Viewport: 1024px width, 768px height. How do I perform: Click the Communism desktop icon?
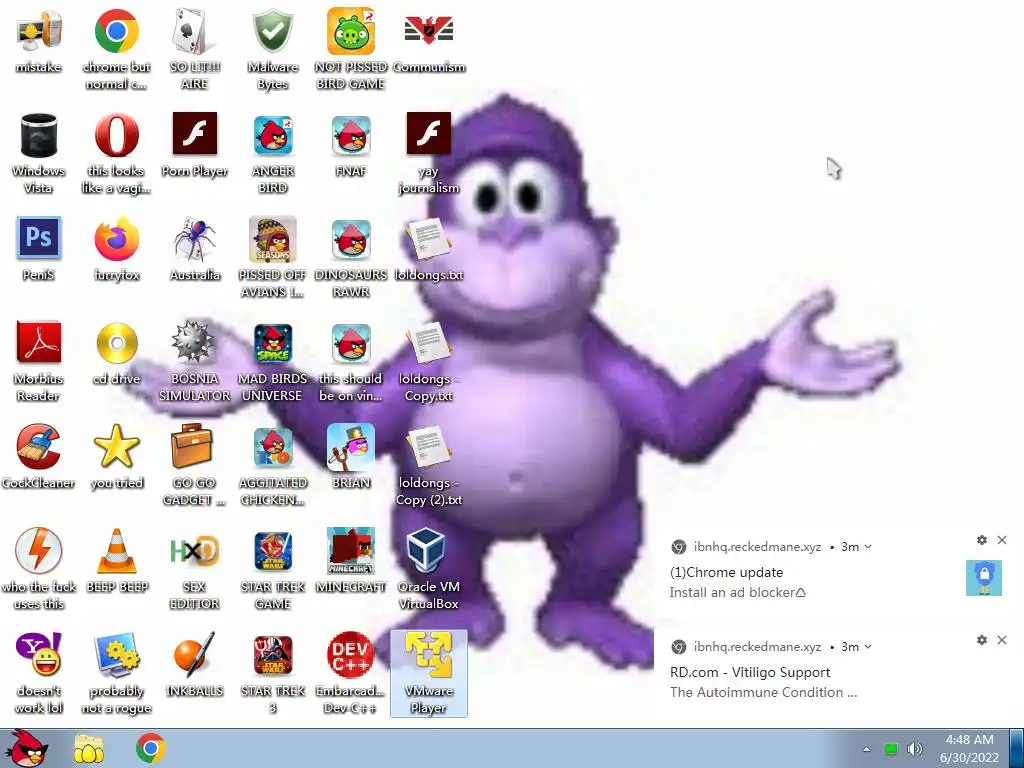click(429, 40)
